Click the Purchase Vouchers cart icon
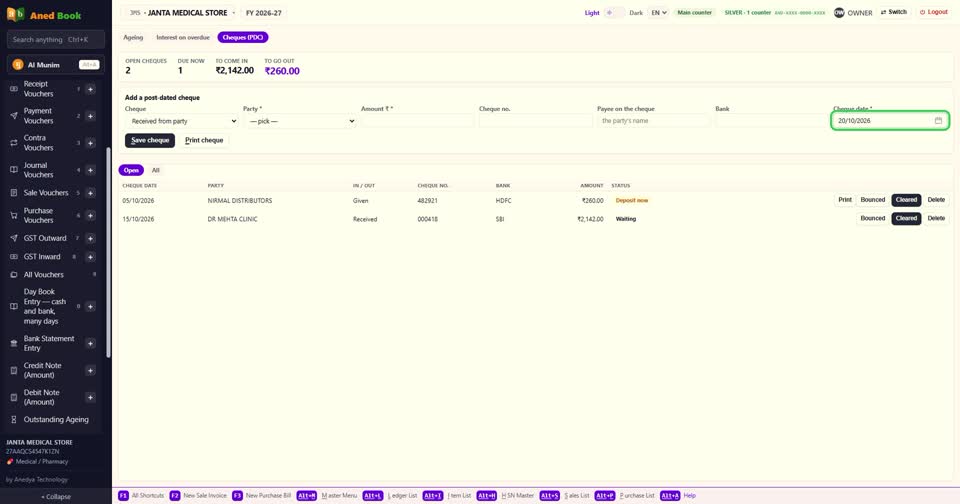The width and height of the screenshot is (960, 504). tap(13, 216)
